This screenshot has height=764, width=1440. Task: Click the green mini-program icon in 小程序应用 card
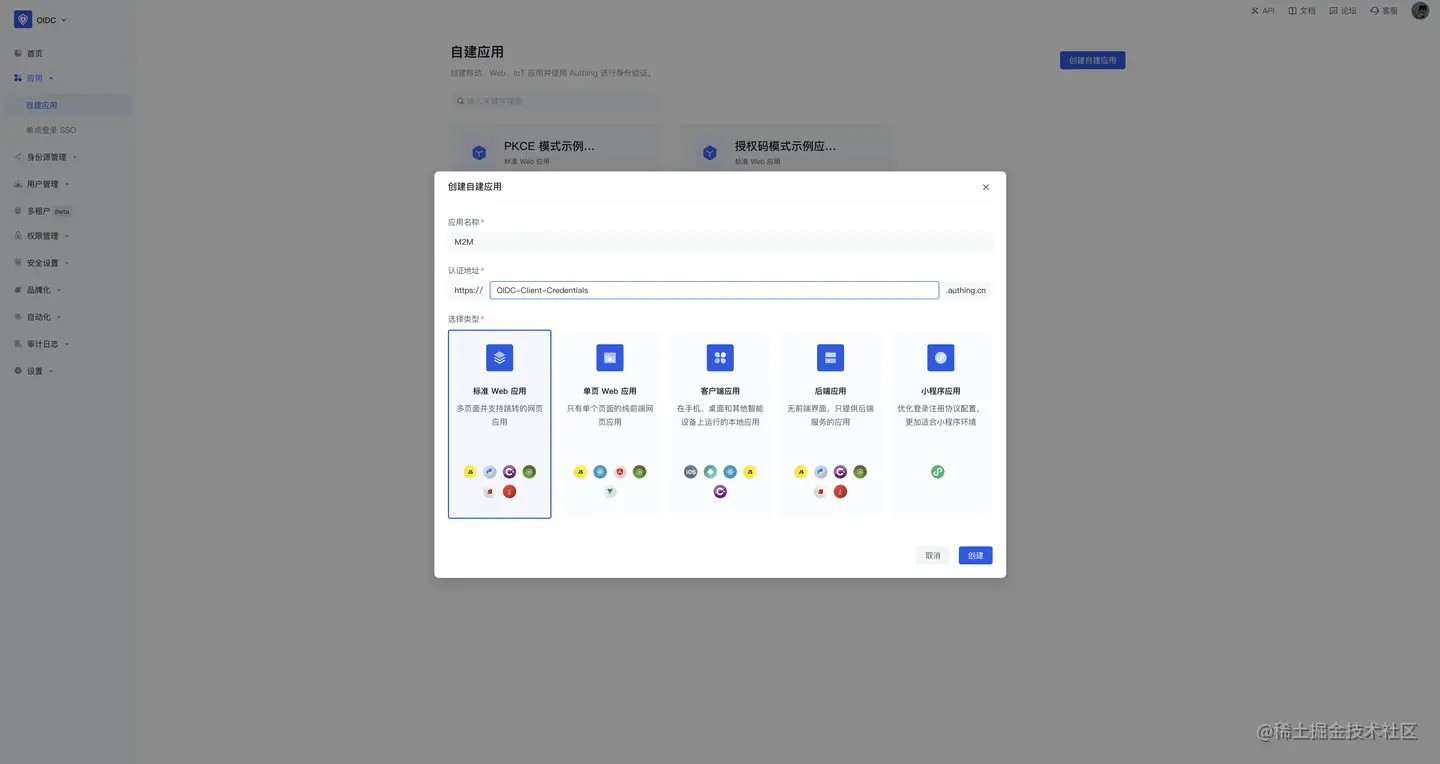[938, 472]
